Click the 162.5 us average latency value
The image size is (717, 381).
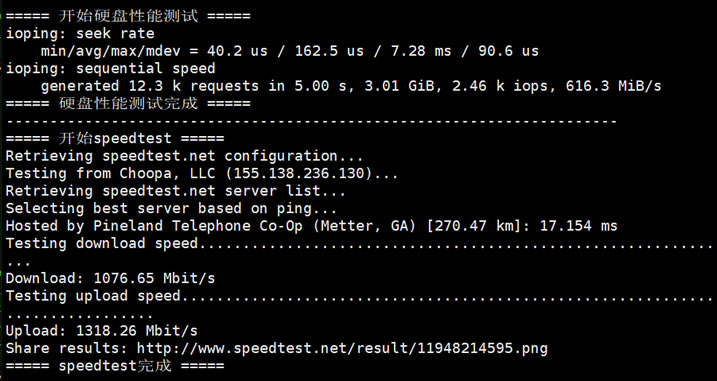[x=329, y=51]
